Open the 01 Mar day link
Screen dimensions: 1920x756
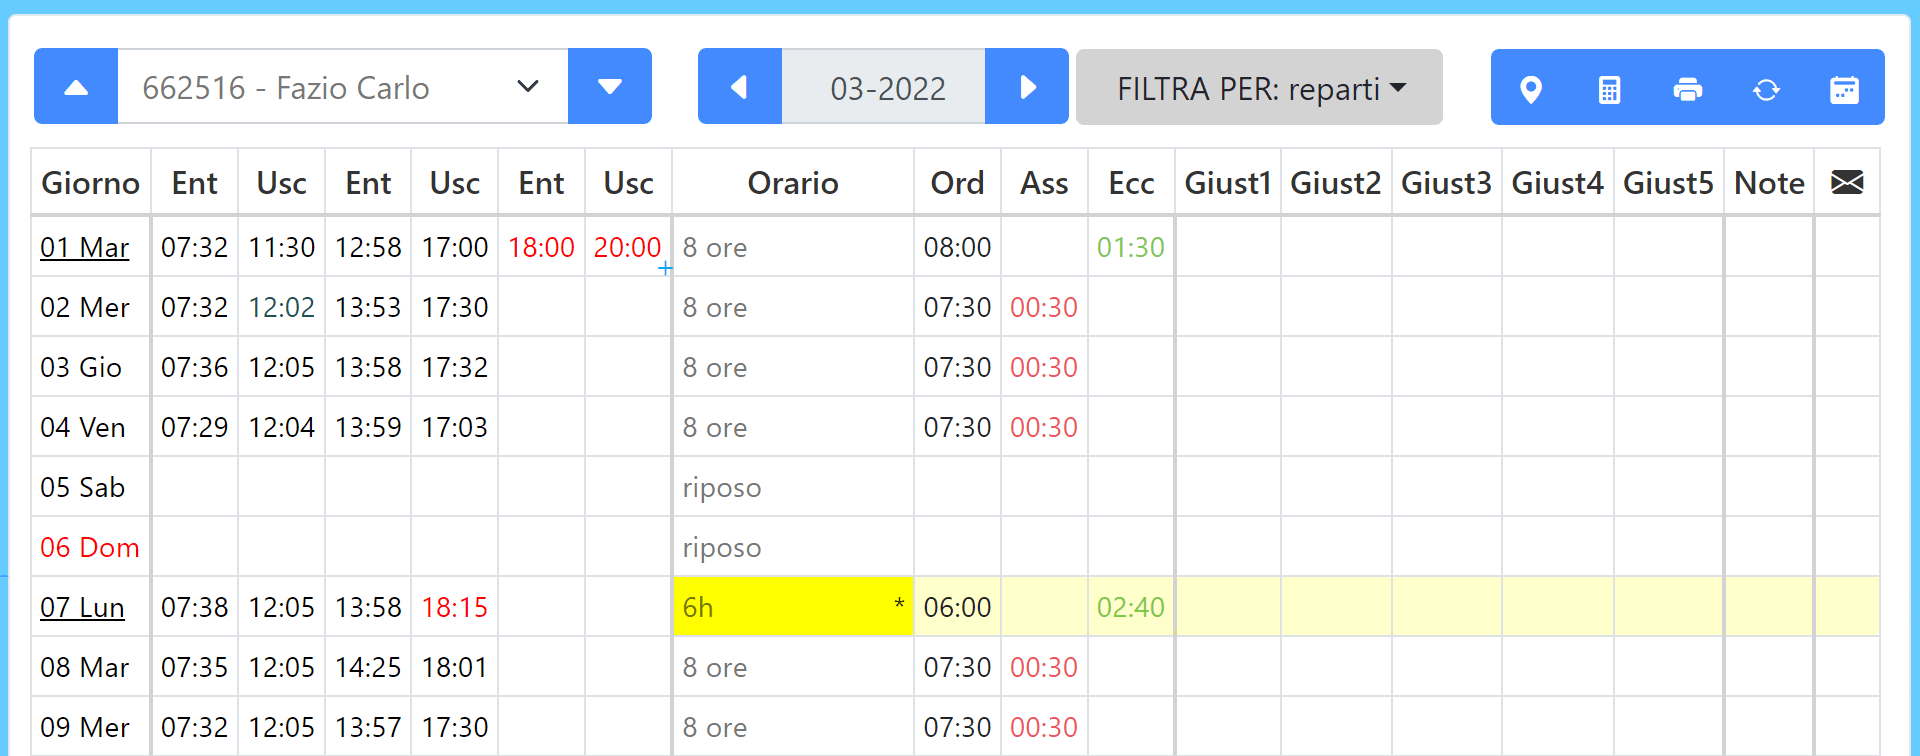pos(85,247)
